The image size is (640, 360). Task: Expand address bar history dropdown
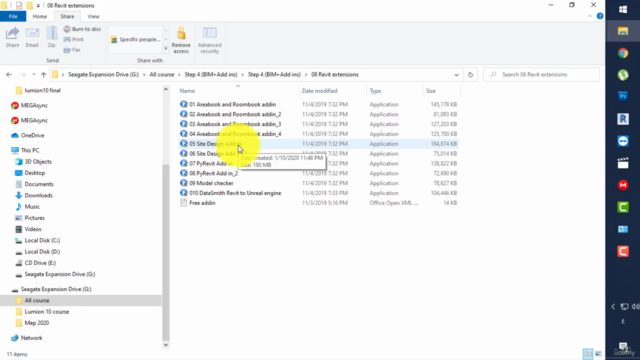point(456,75)
